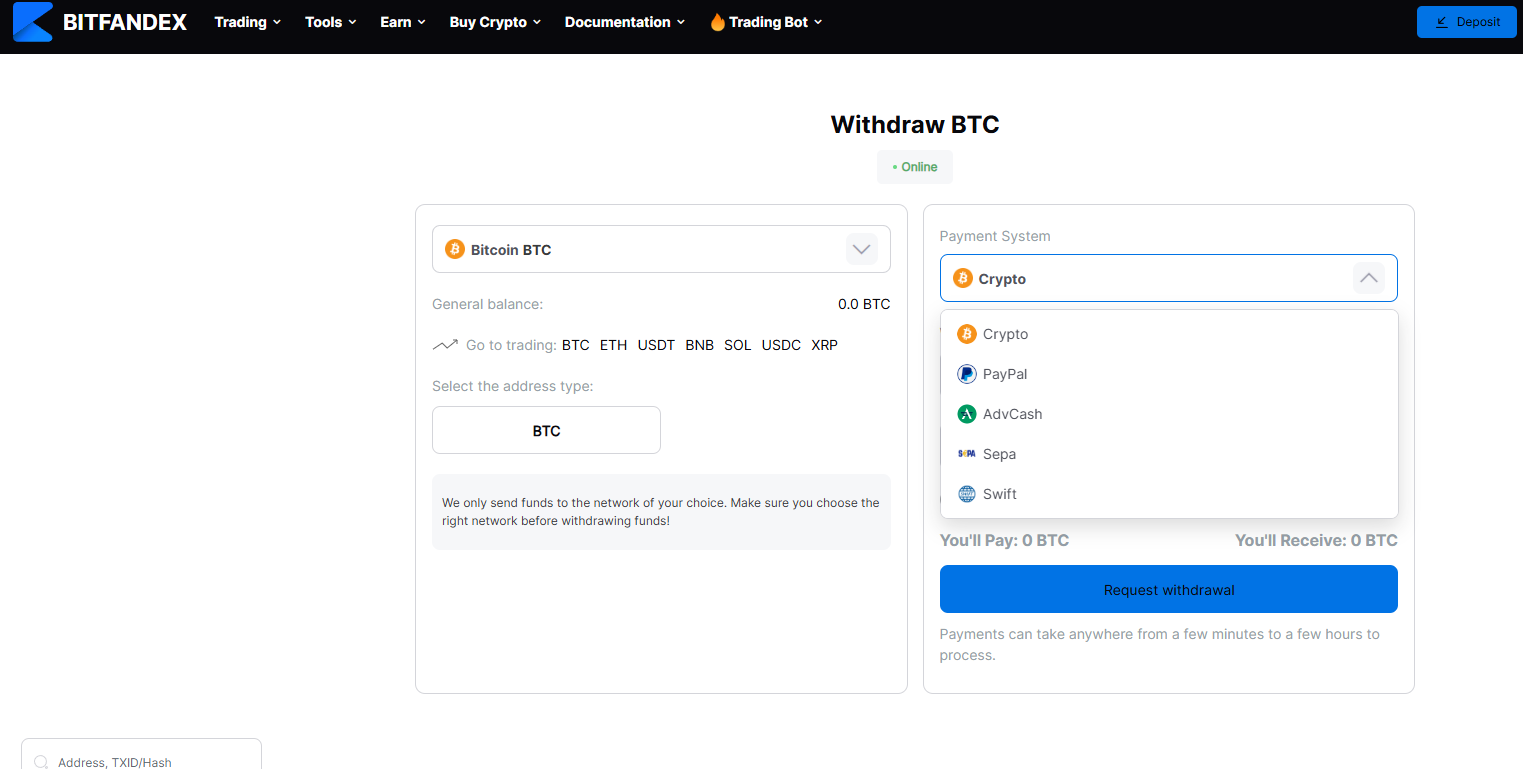Image resolution: width=1523 pixels, height=769 pixels.
Task: Click the Bitcoin icon in Payment System field
Action: 963,278
